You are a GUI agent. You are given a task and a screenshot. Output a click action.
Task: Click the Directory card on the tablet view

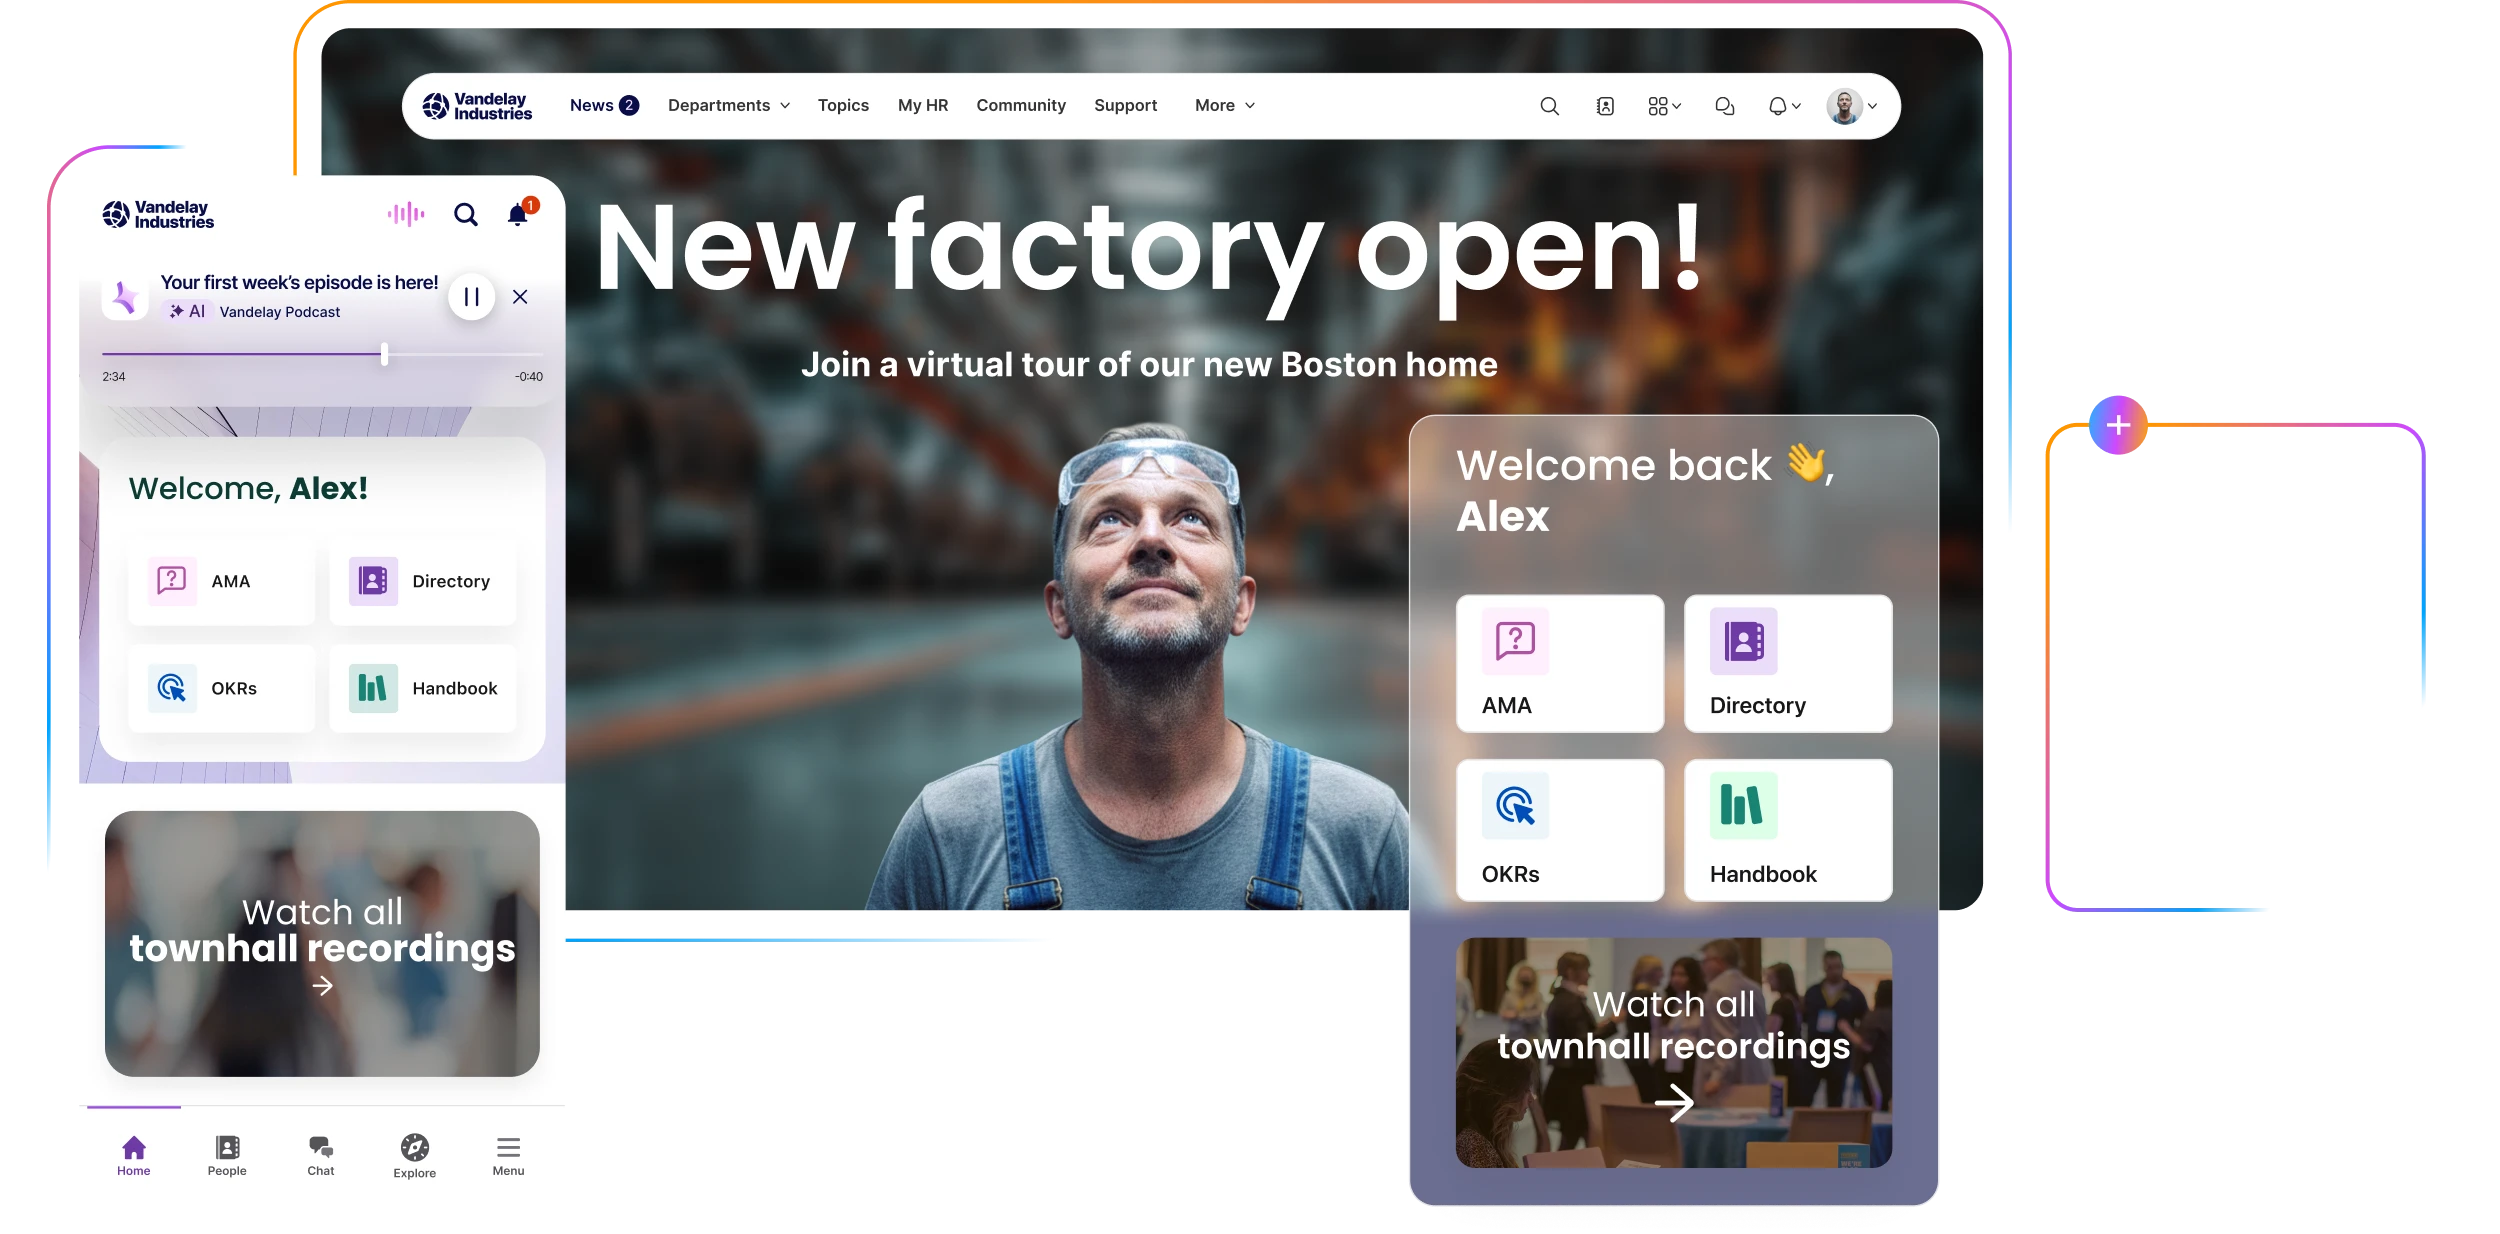point(1787,663)
